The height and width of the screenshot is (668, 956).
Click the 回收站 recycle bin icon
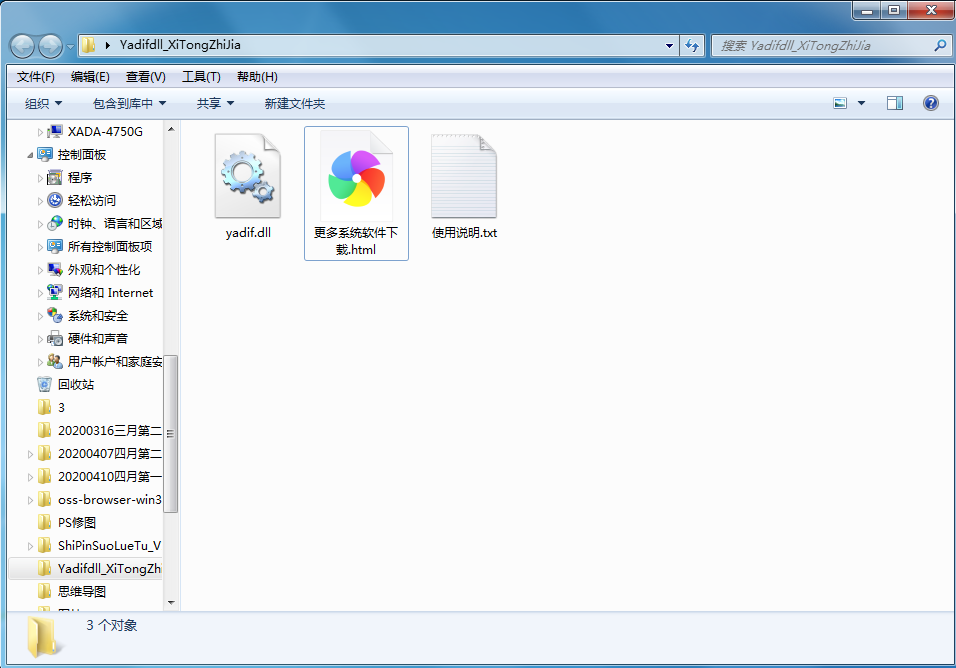point(45,385)
